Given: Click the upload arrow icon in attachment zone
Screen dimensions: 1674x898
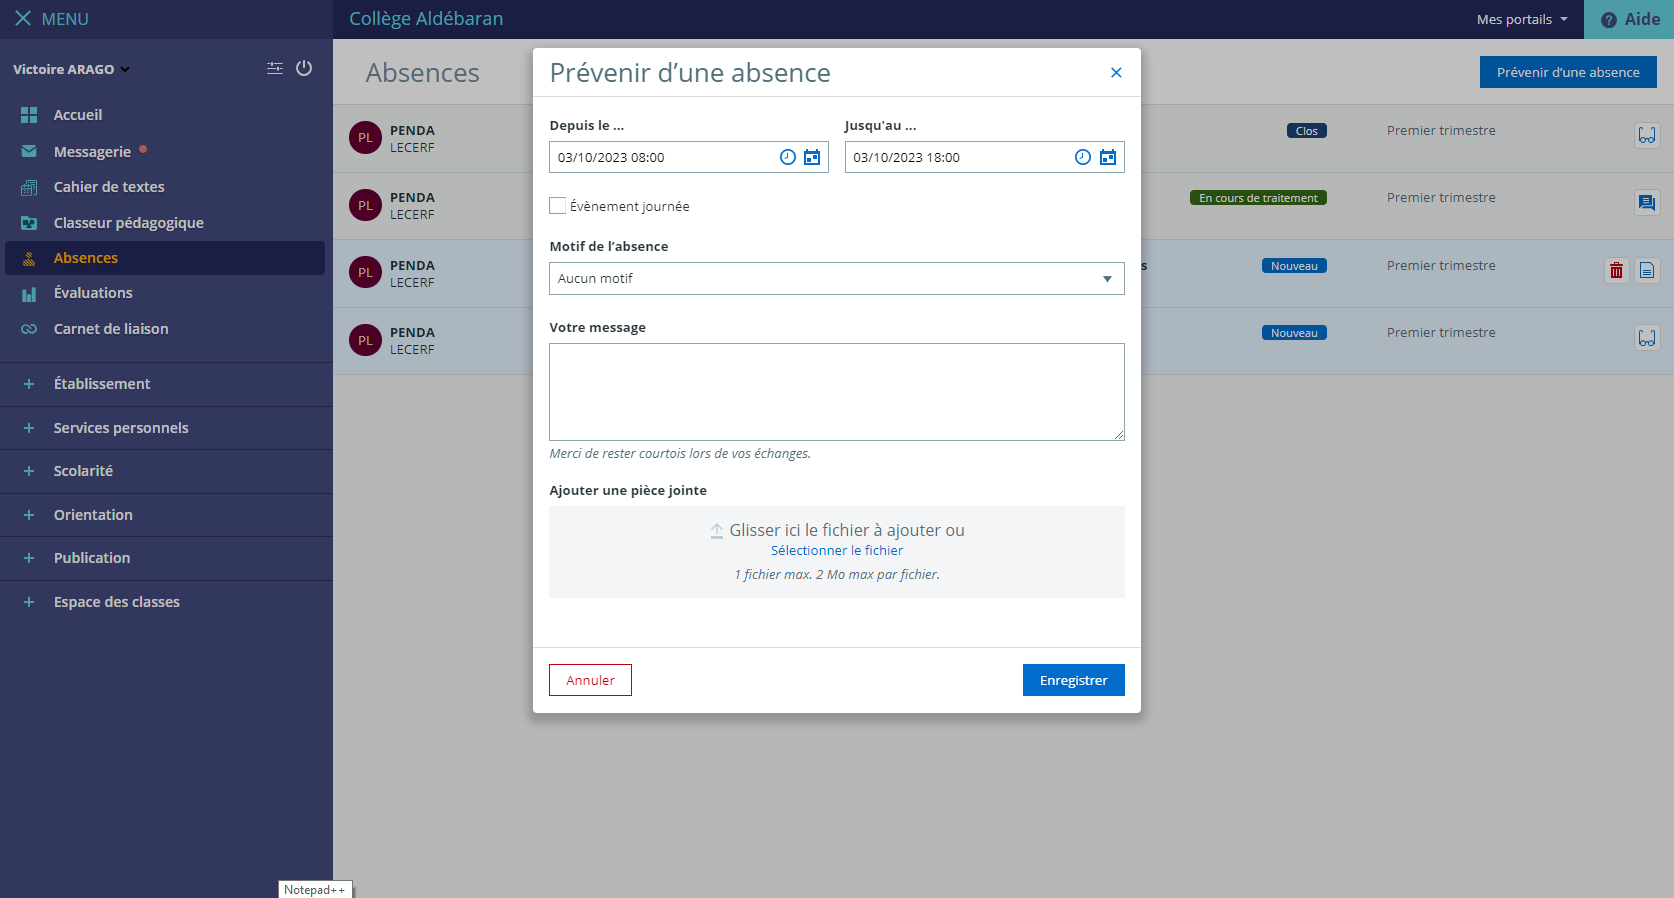Looking at the screenshot, I should (717, 531).
